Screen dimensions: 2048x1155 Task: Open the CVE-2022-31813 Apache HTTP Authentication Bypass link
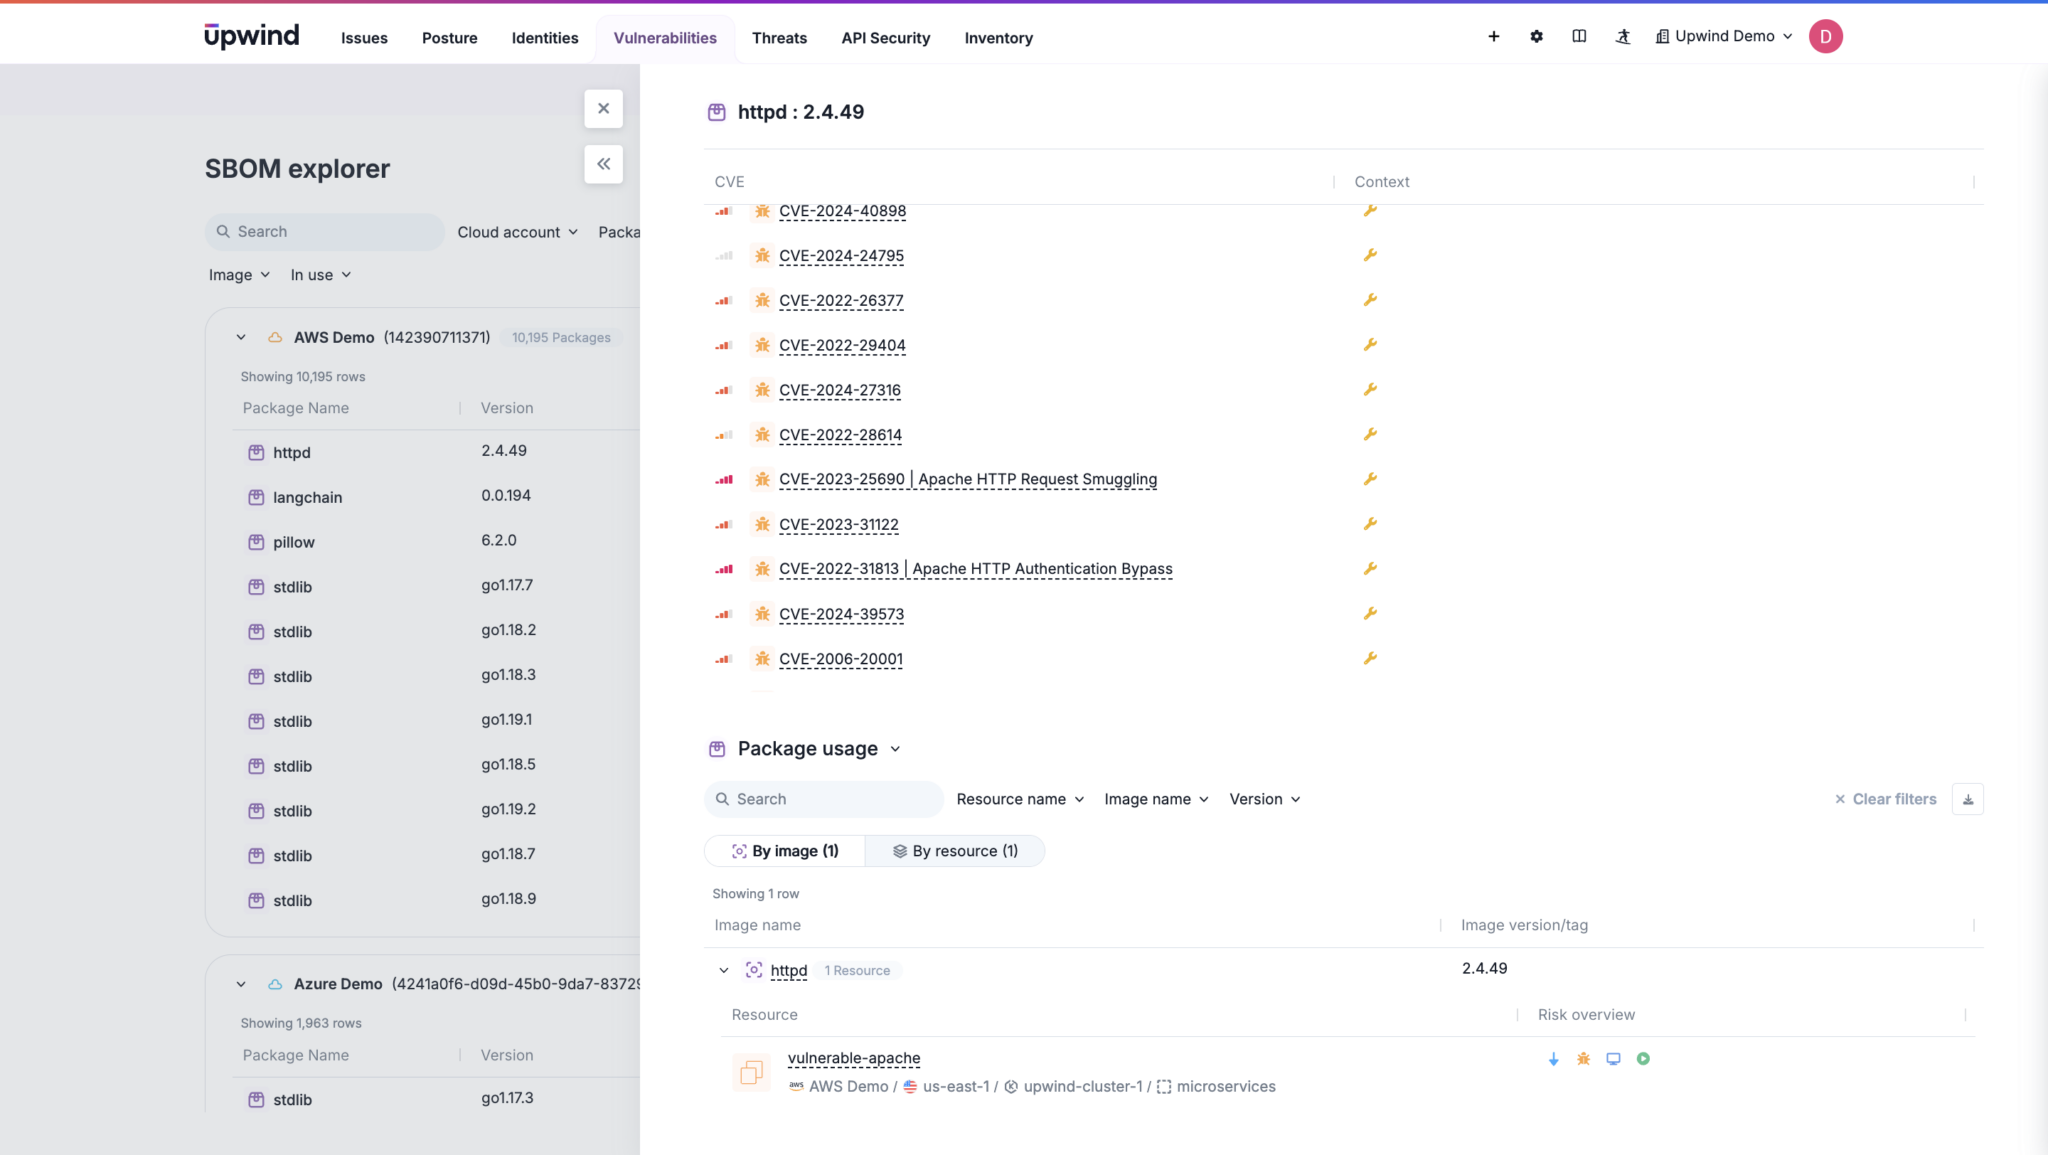(975, 568)
